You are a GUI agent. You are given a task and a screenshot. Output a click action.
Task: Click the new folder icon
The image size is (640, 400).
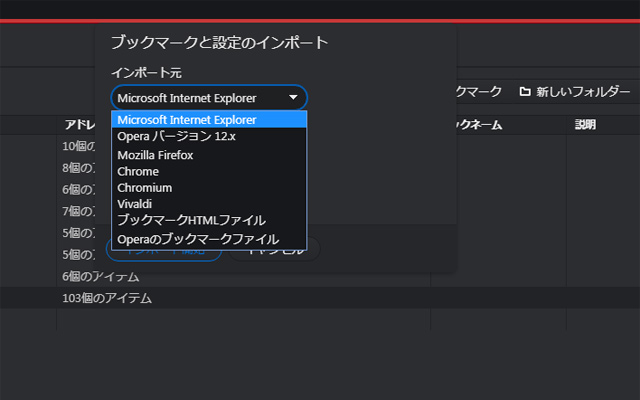click(x=525, y=91)
